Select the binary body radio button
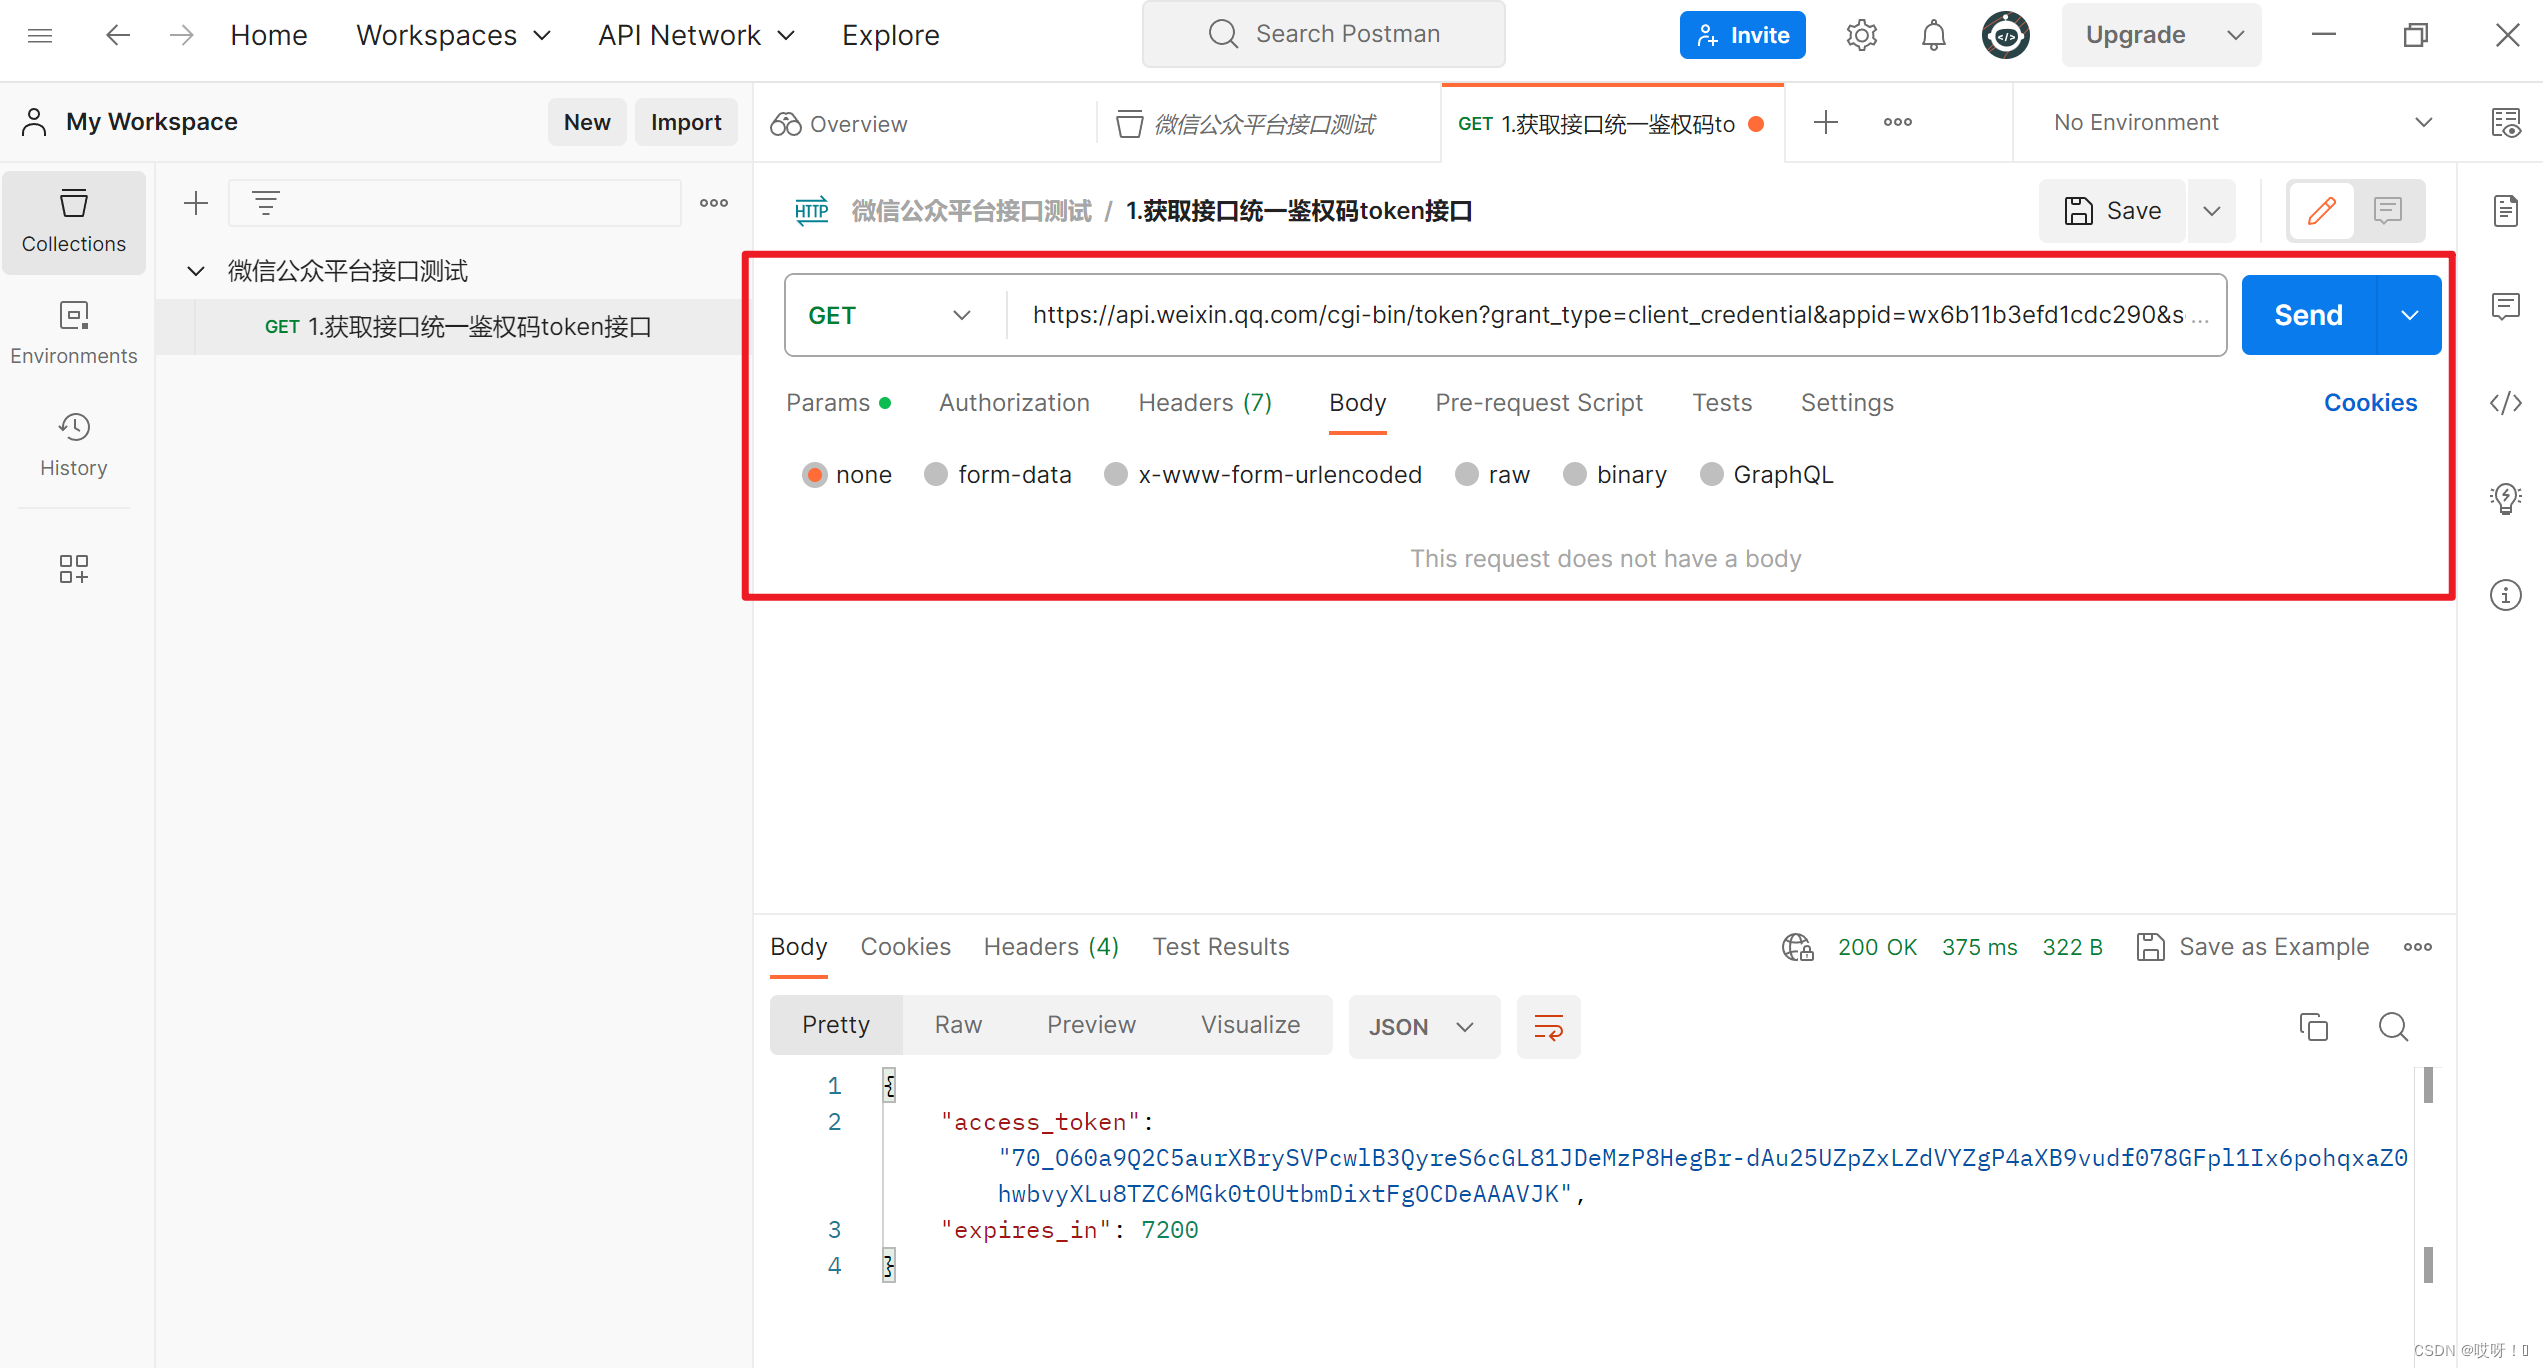 click(1575, 475)
